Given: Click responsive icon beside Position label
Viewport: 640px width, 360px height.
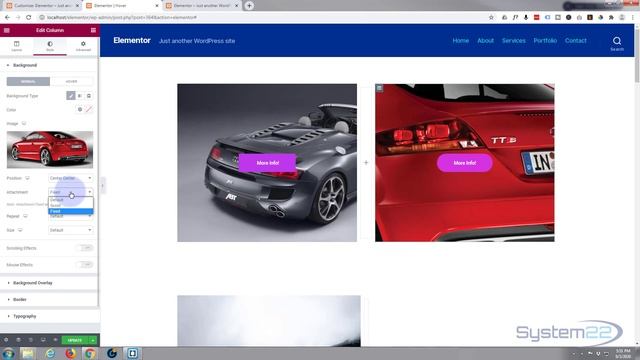Looking at the screenshot, I should click(x=27, y=178).
